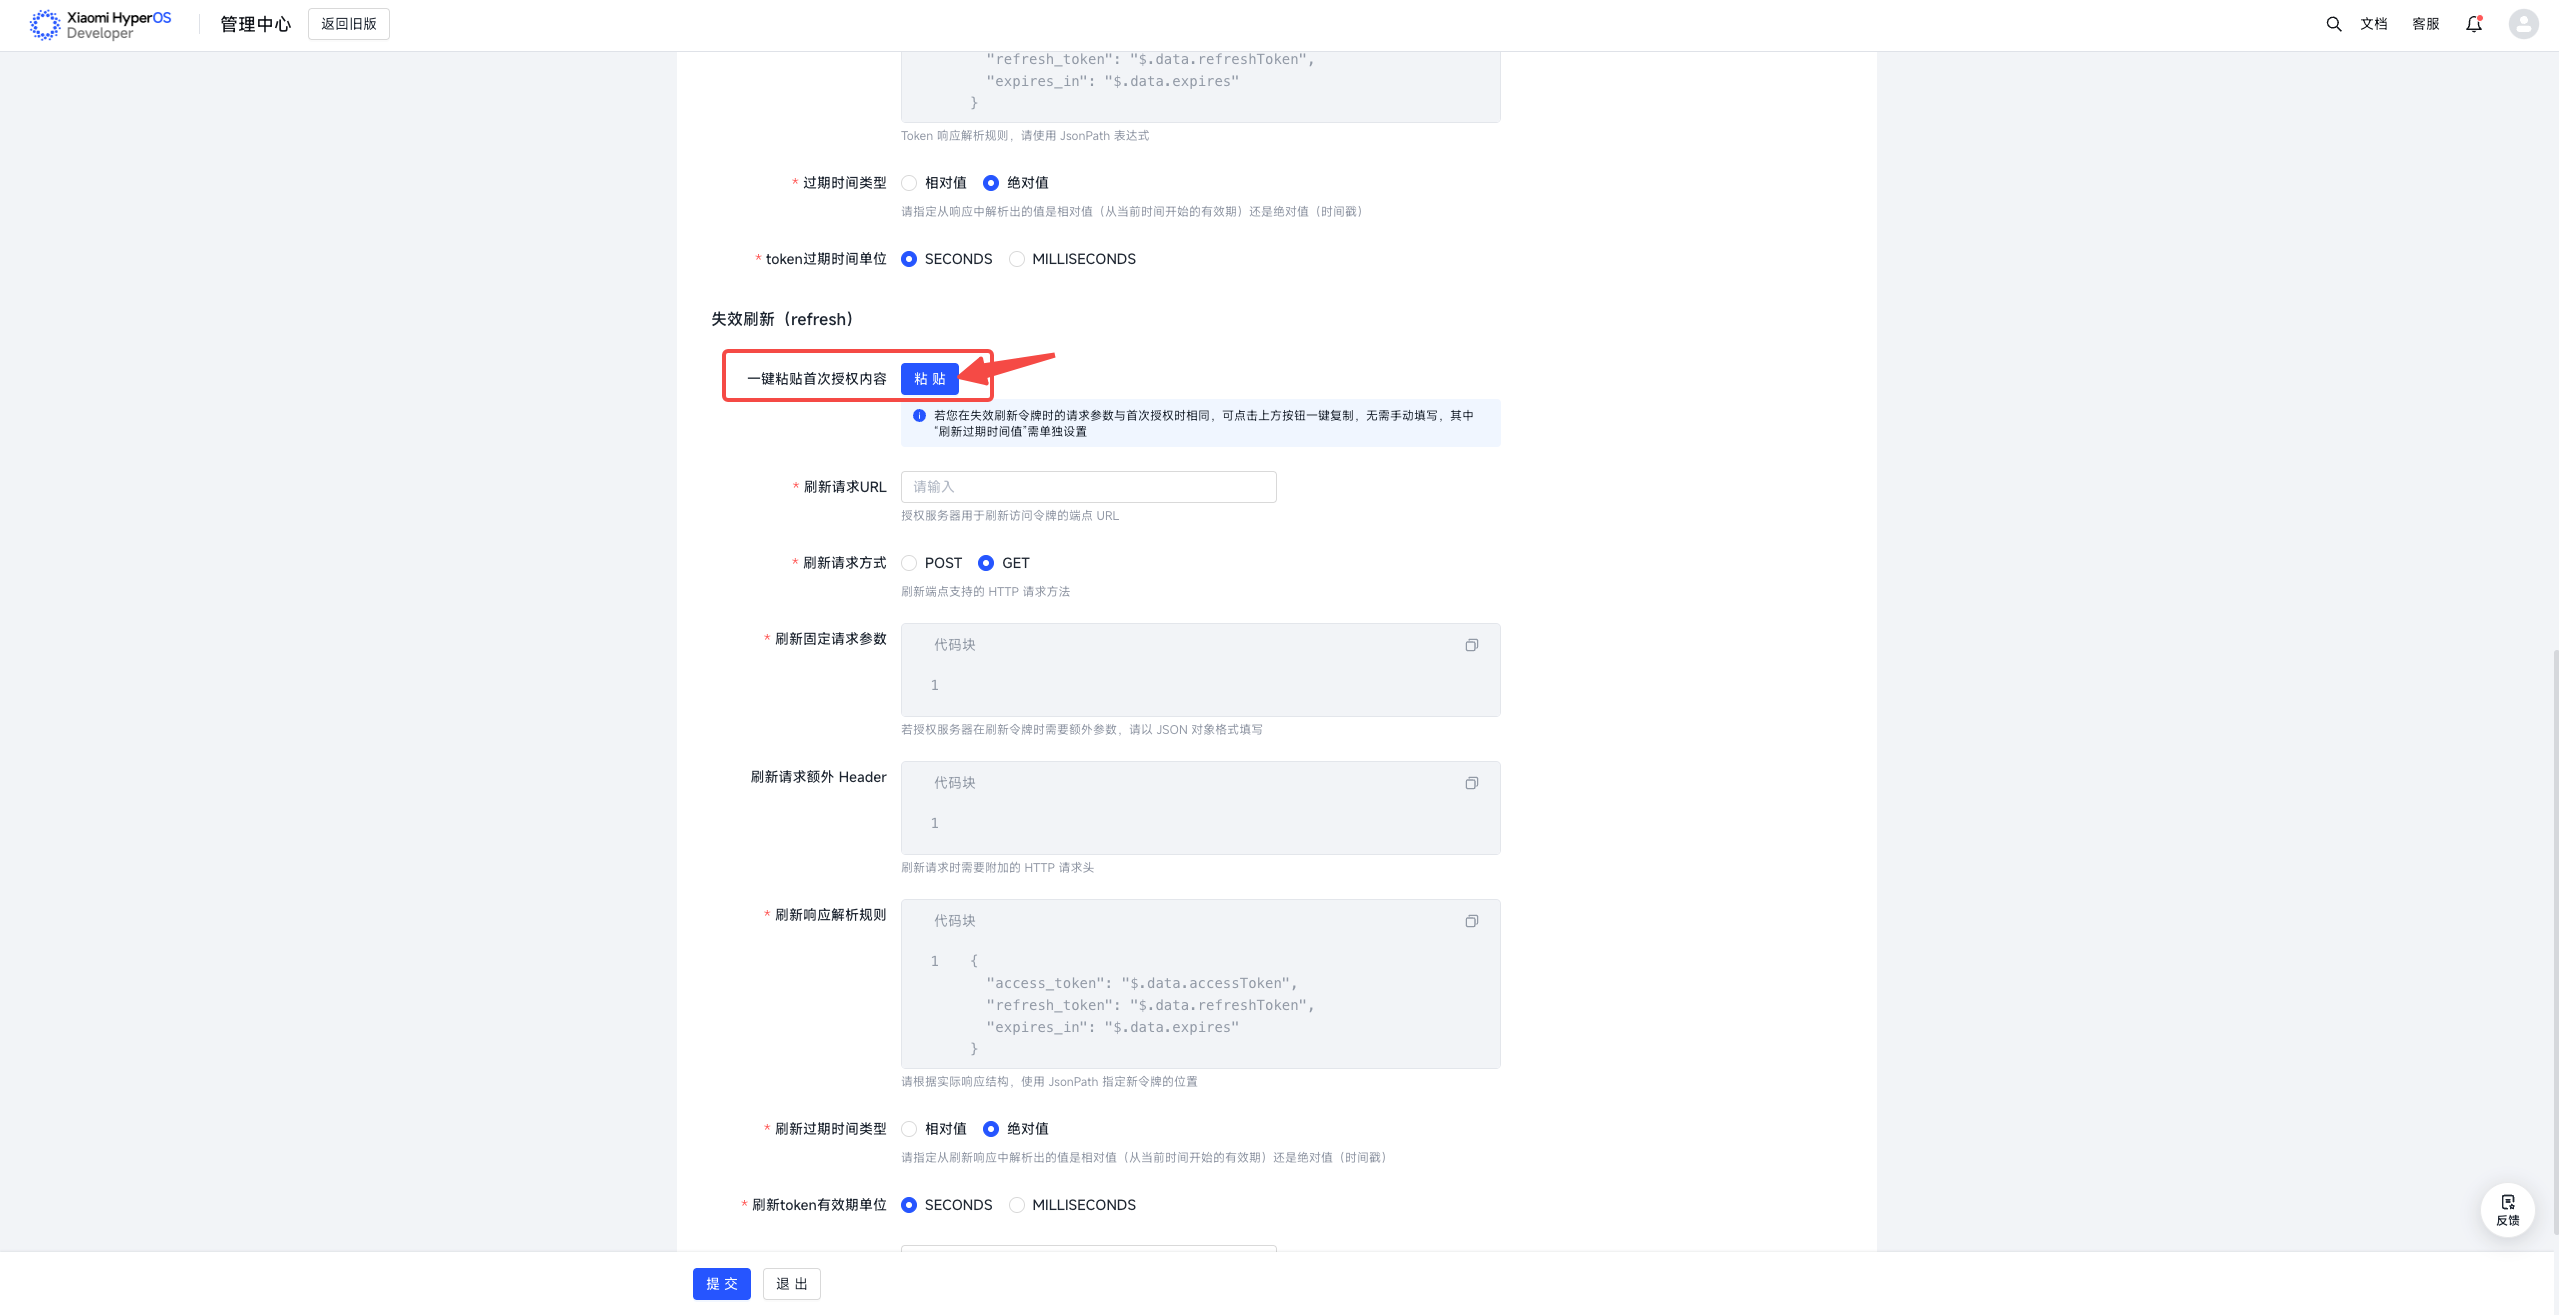Click 返回旧版 button in header
The height and width of the screenshot is (1315, 2559).
point(348,24)
